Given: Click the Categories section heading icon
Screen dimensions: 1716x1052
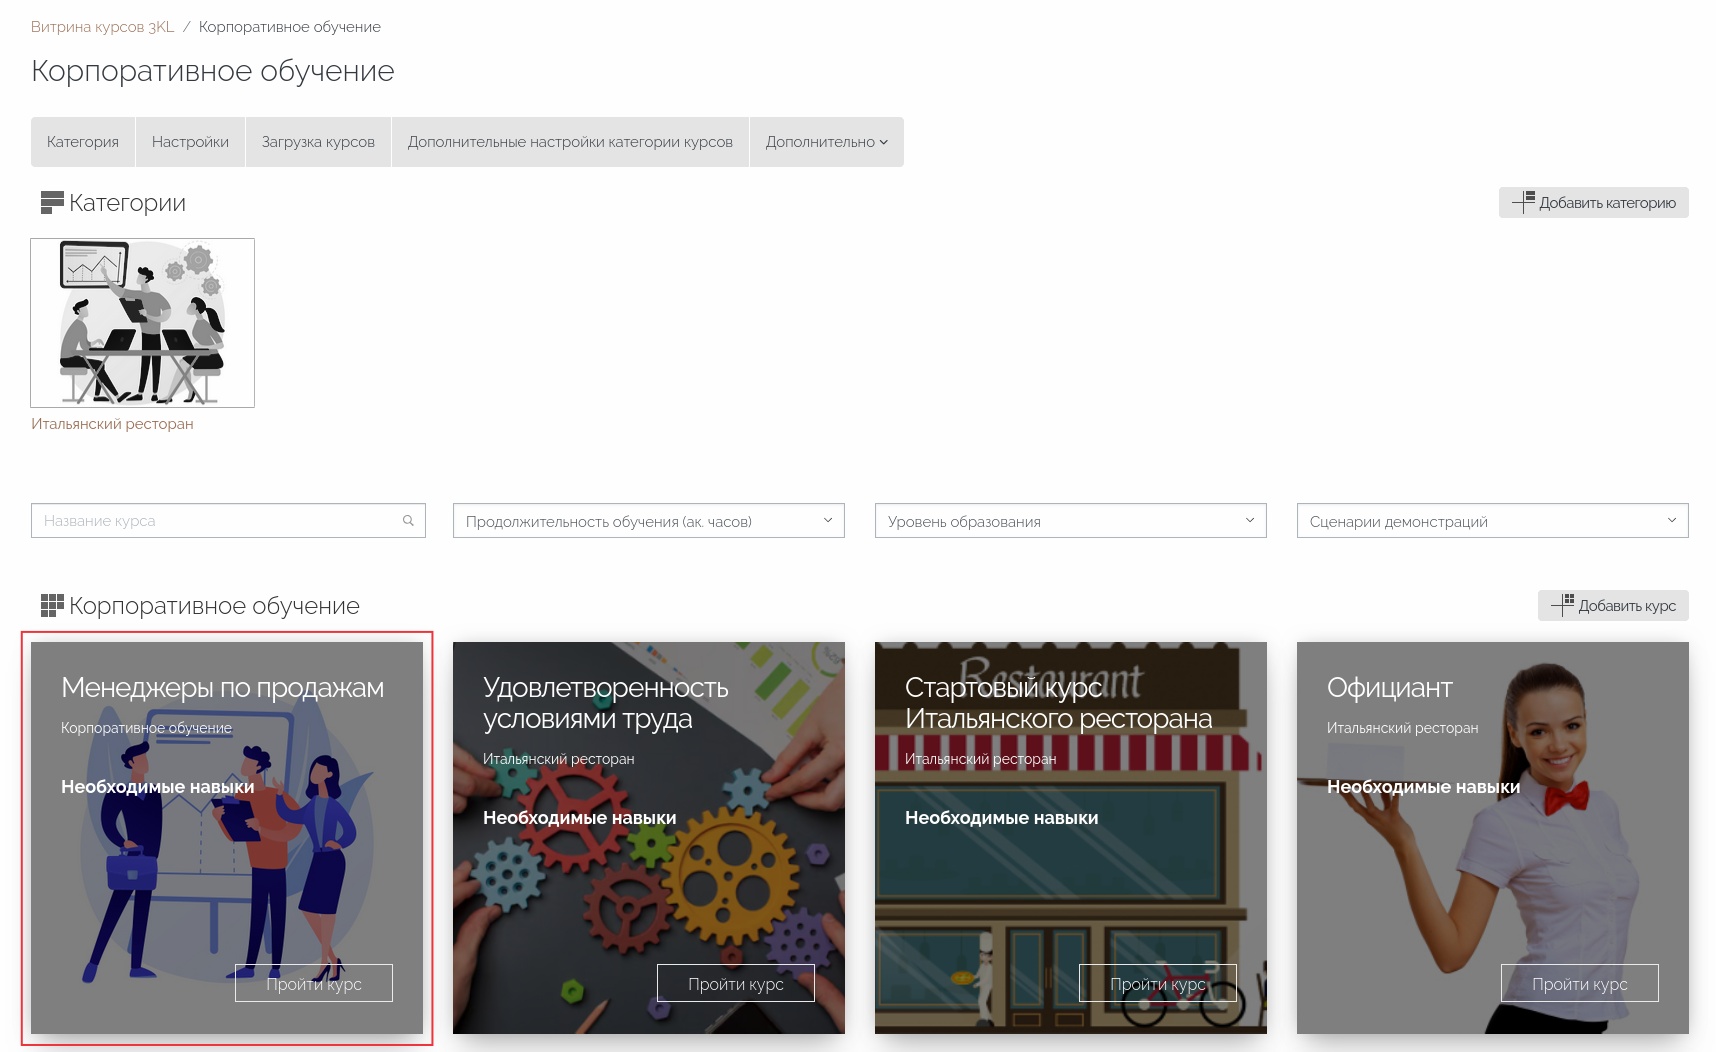Looking at the screenshot, I should [52, 203].
